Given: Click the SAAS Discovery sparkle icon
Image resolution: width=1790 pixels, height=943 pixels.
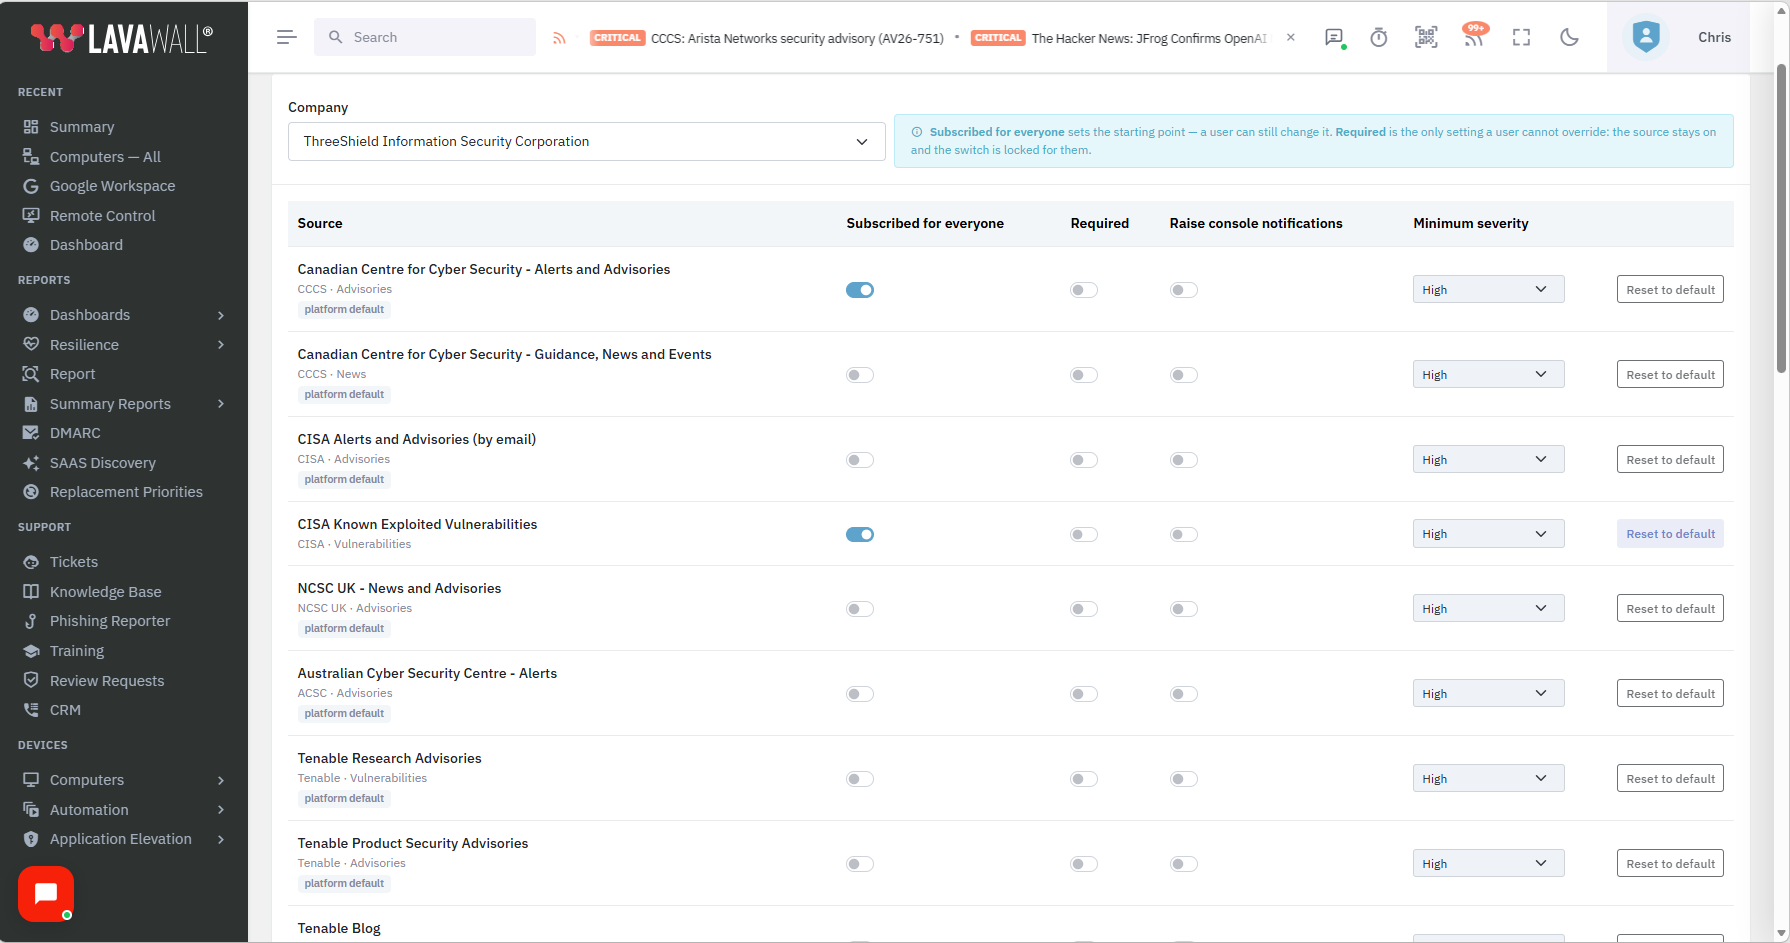Looking at the screenshot, I should tap(31, 463).
